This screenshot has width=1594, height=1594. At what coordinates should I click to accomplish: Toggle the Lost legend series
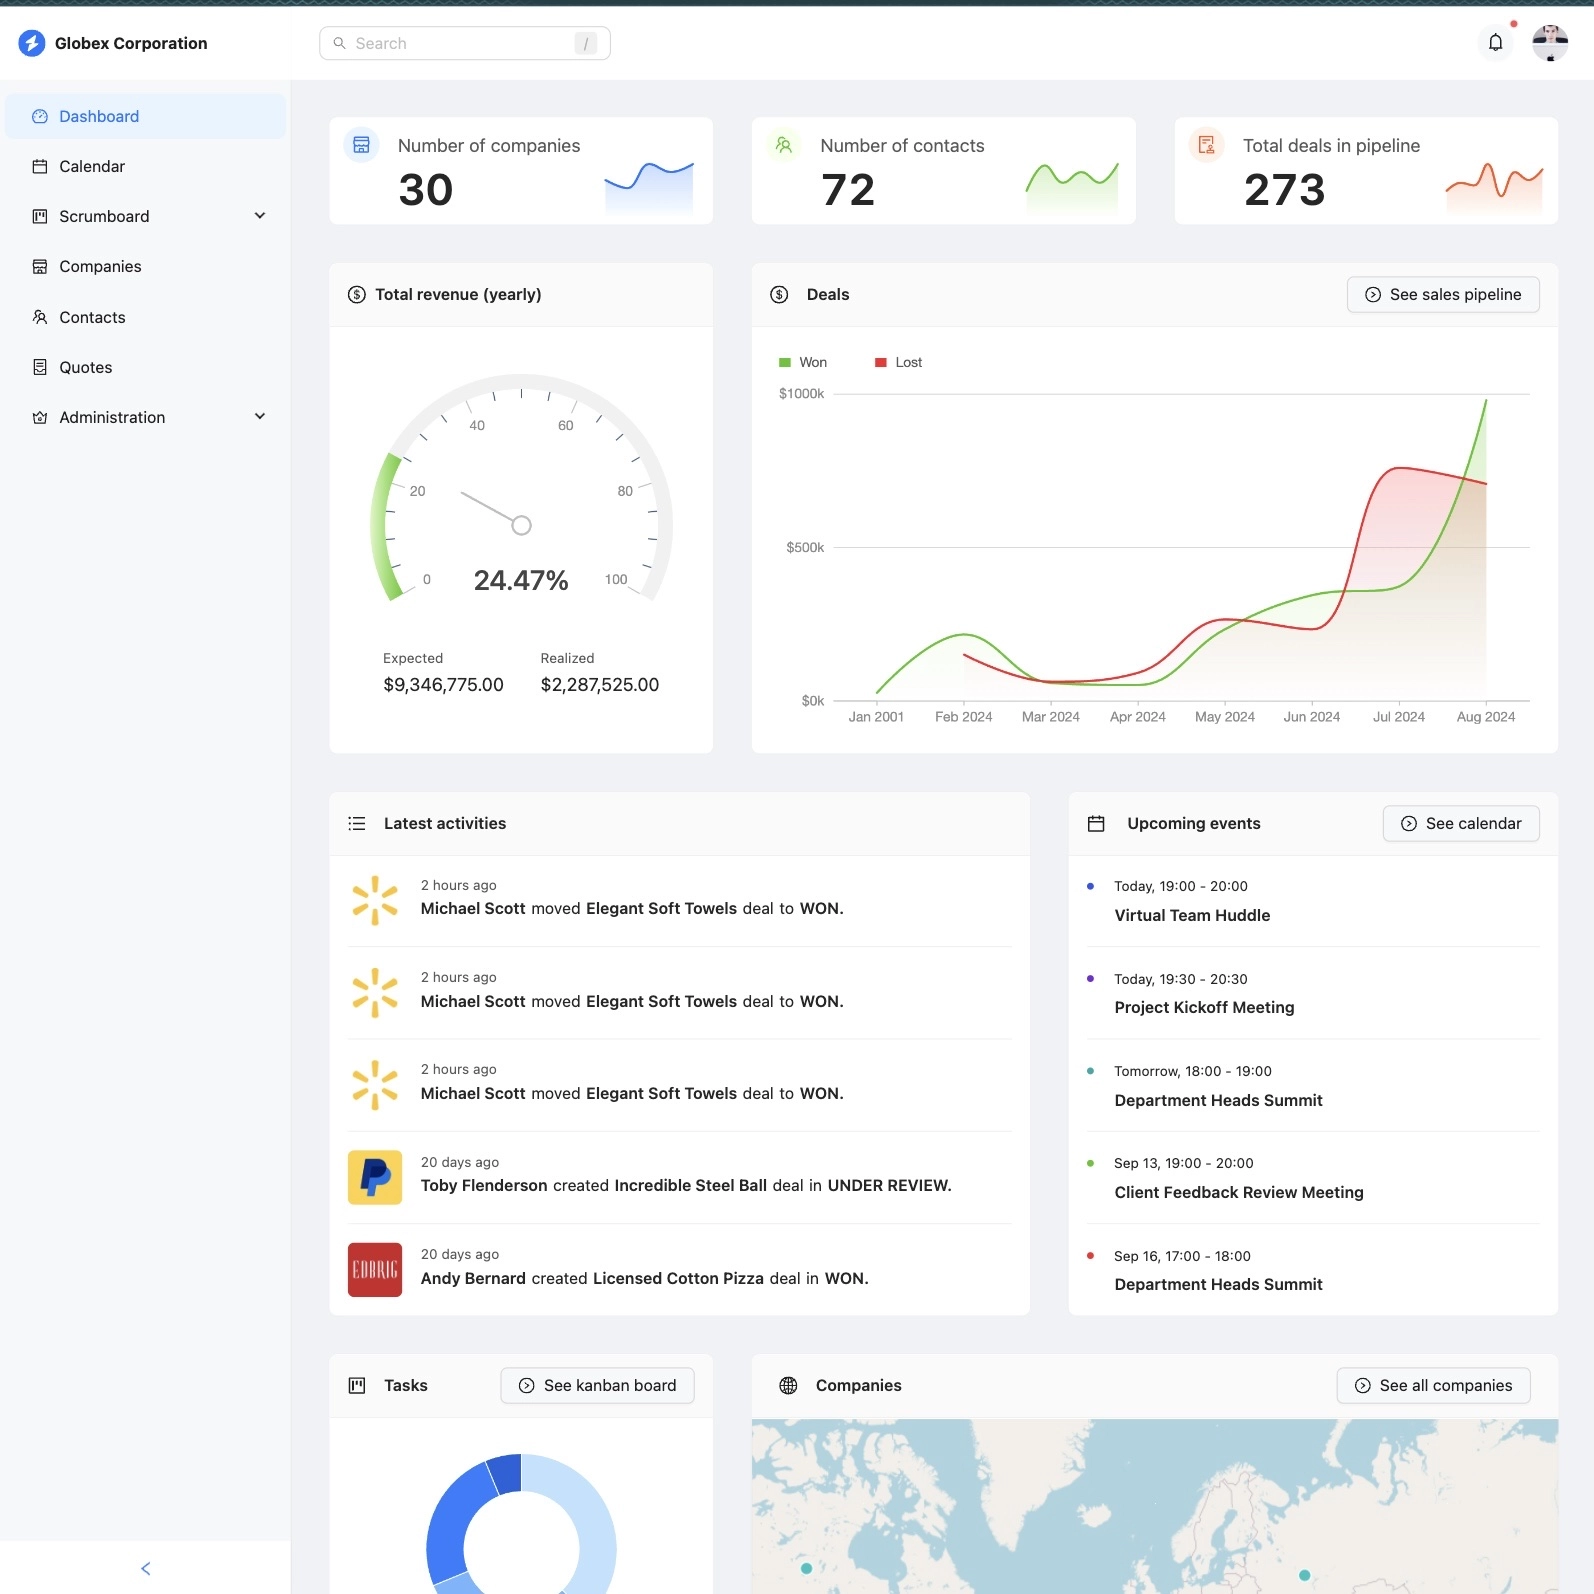(x=899, y=362)
